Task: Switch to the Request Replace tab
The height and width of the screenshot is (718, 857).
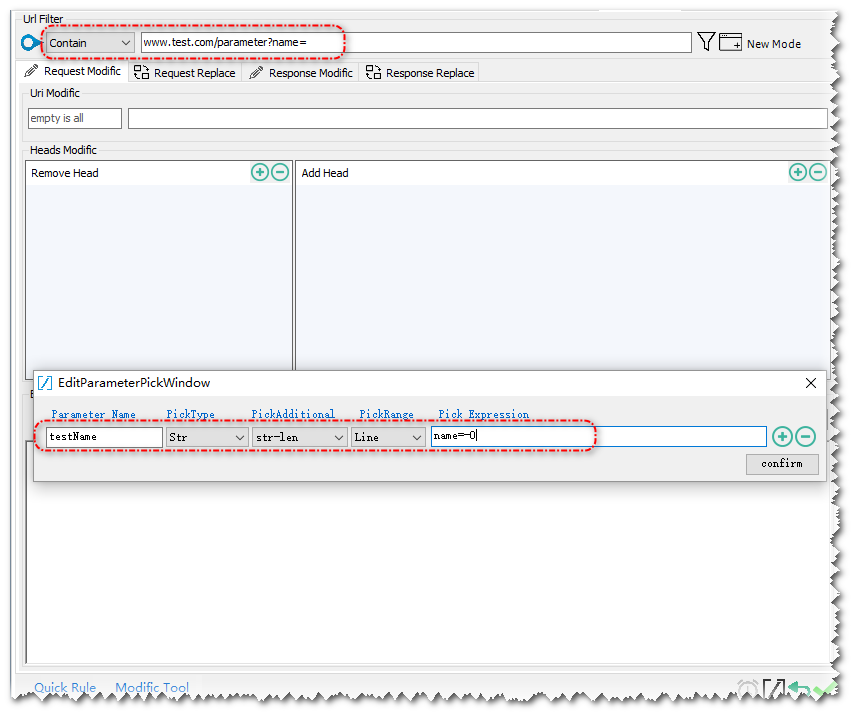Action: [185, 73]
